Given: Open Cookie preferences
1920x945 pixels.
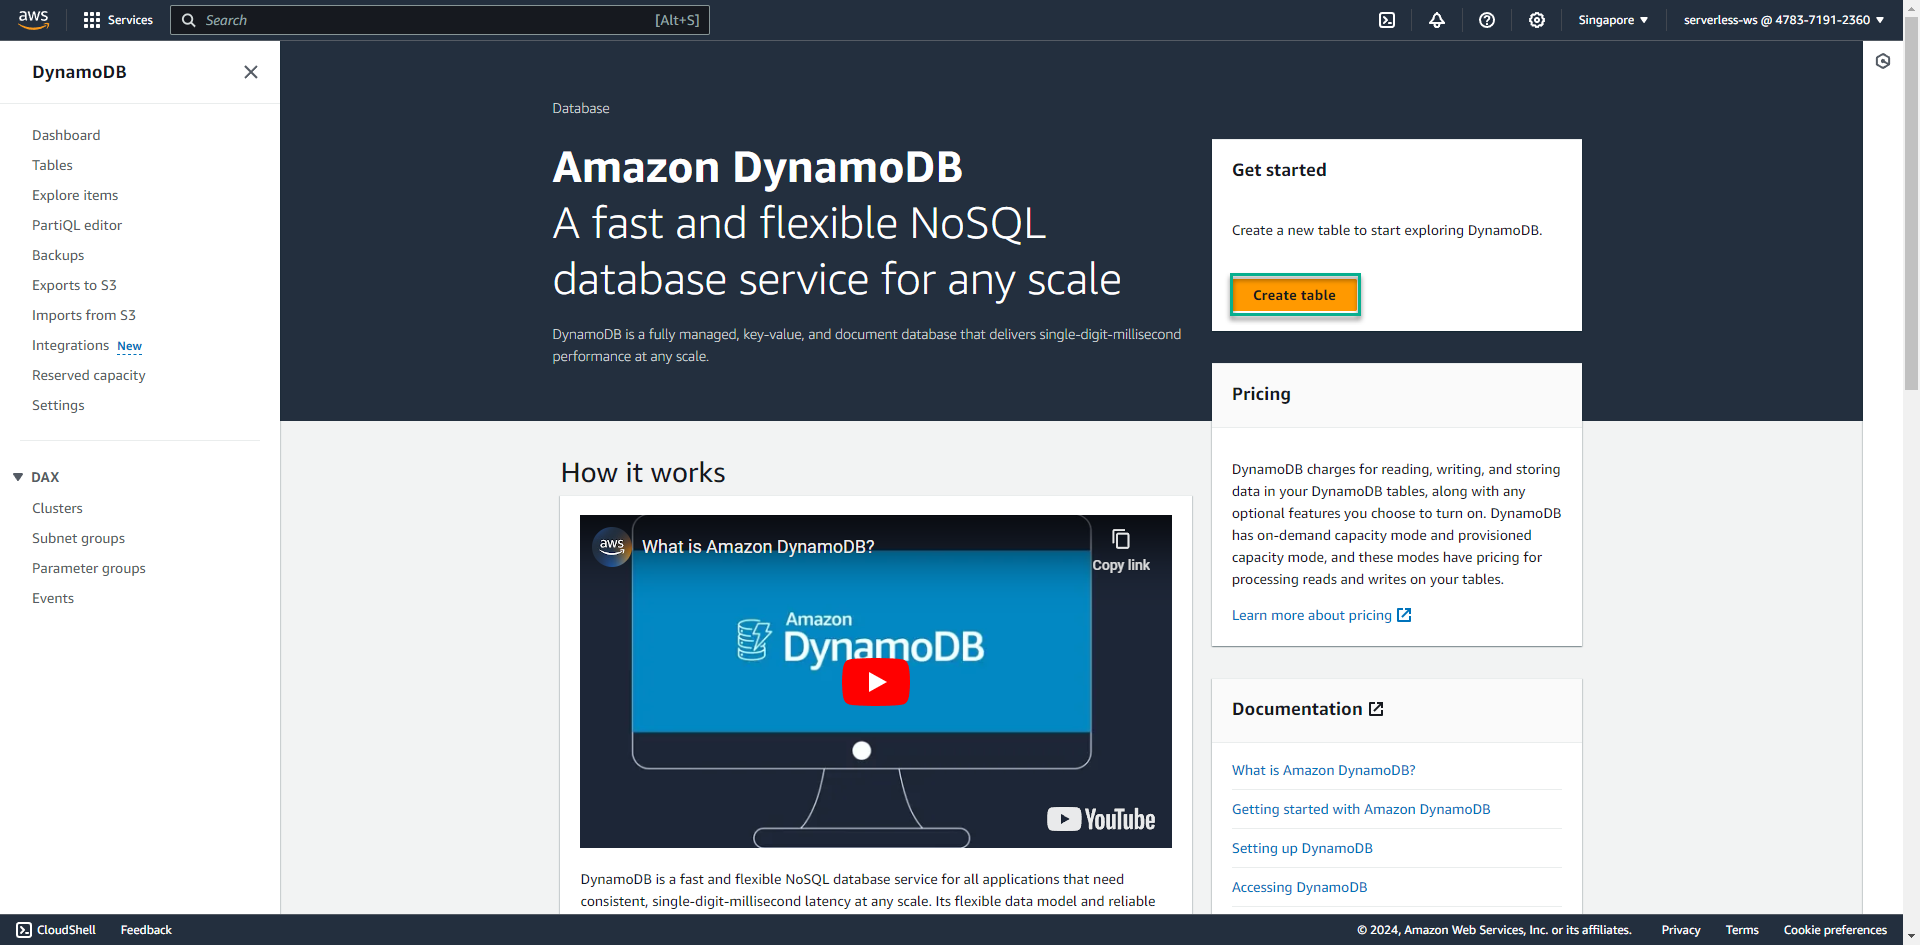Looking at the screenshot, I should tap(1835, 930).
